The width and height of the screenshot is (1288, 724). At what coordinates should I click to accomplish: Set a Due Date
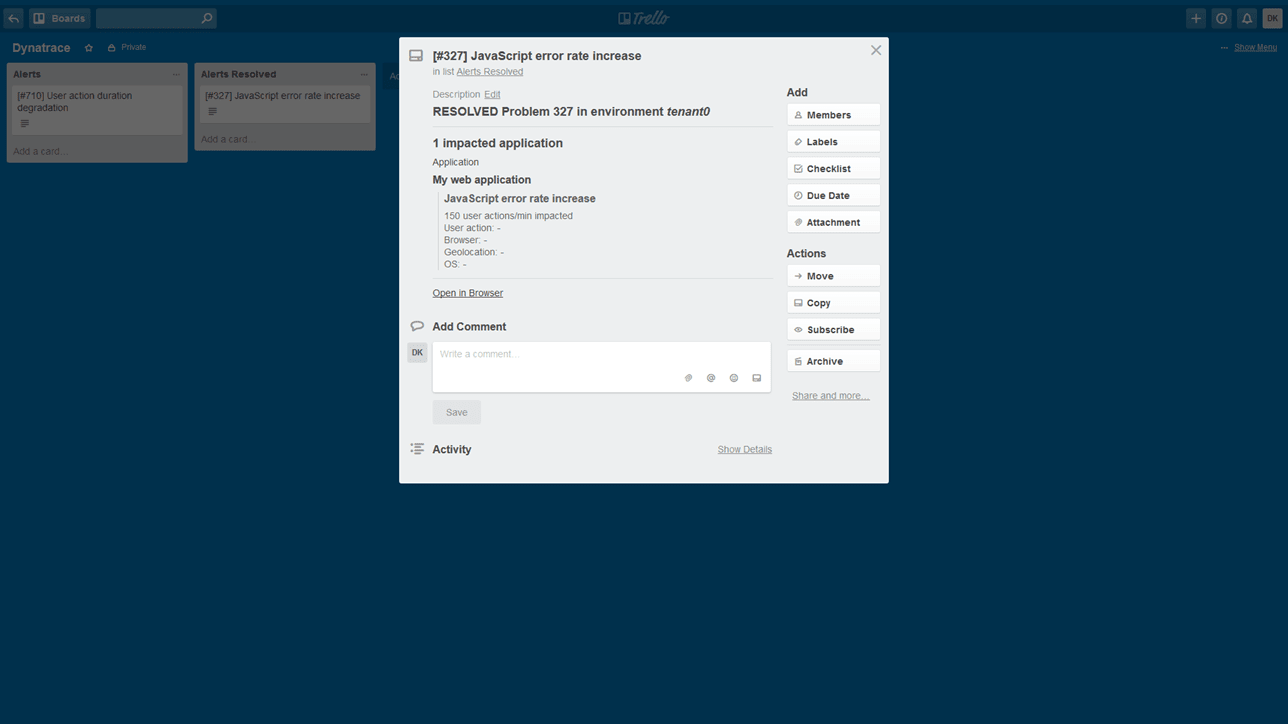coord(833,196)
